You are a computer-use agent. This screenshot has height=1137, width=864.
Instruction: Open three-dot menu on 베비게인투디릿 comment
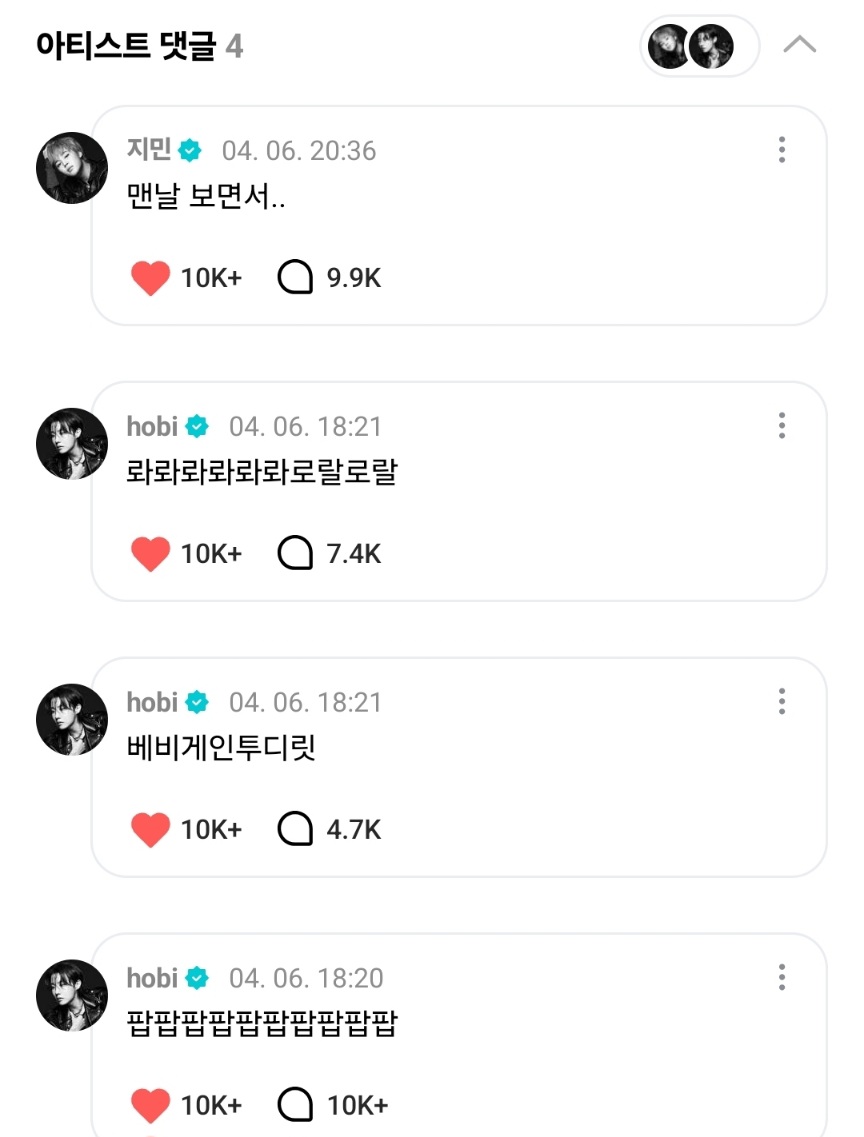[782, 702]
